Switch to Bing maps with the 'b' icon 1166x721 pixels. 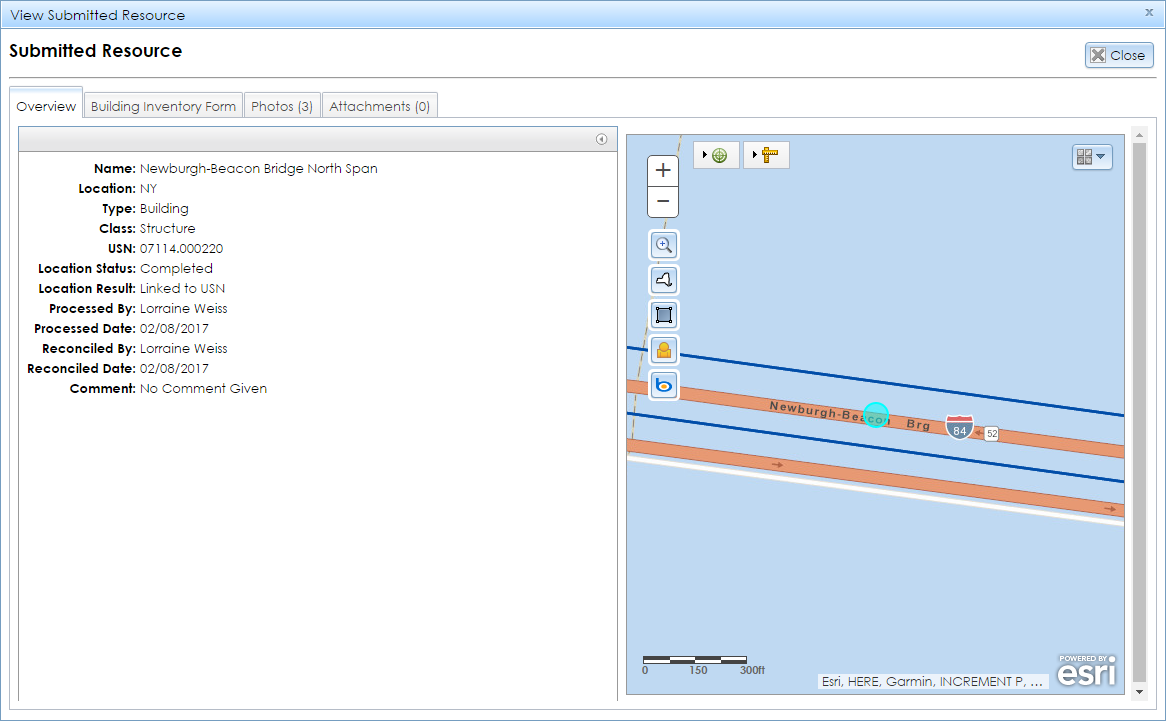(x=663, y=385)
